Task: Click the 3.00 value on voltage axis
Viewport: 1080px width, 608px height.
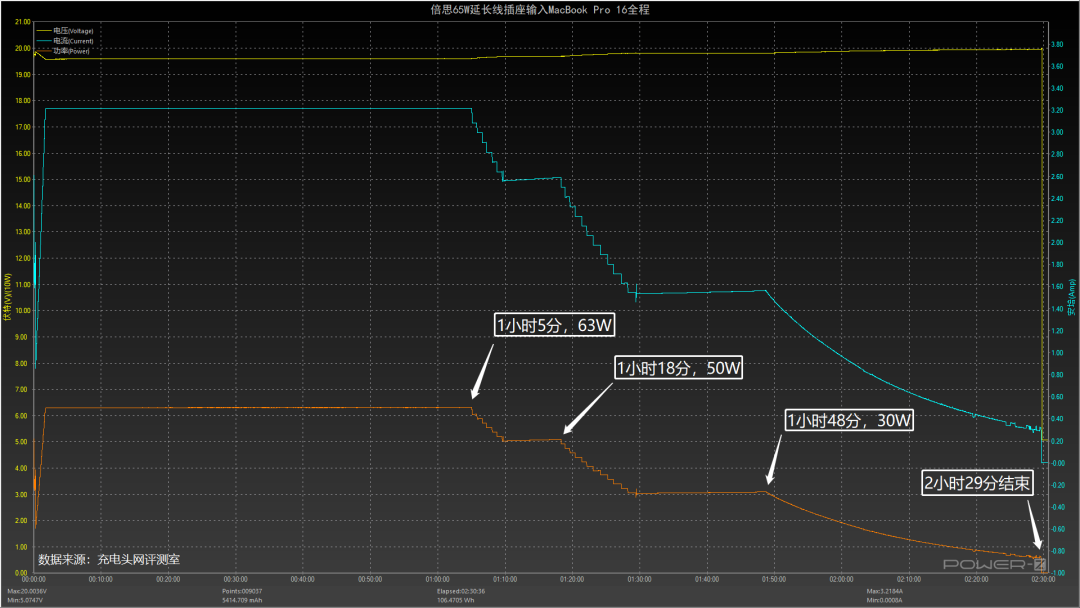Action: click(x=21, y=494)
